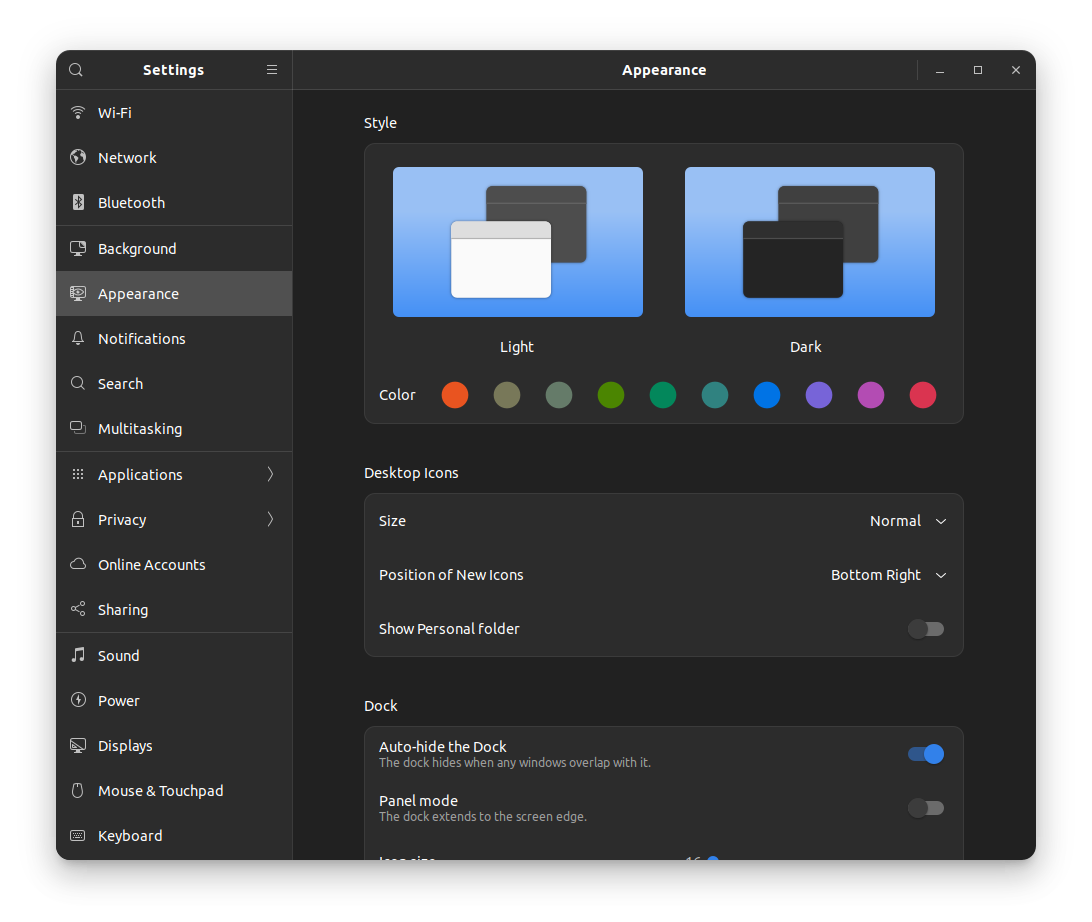Open search with the magnifier icon
1092x922 pixels.
pos(76,70)
